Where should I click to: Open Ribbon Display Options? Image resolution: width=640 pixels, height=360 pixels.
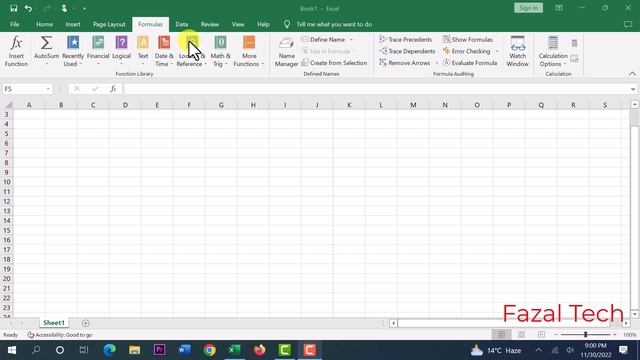pyautogui.click(x=559, y=8)
